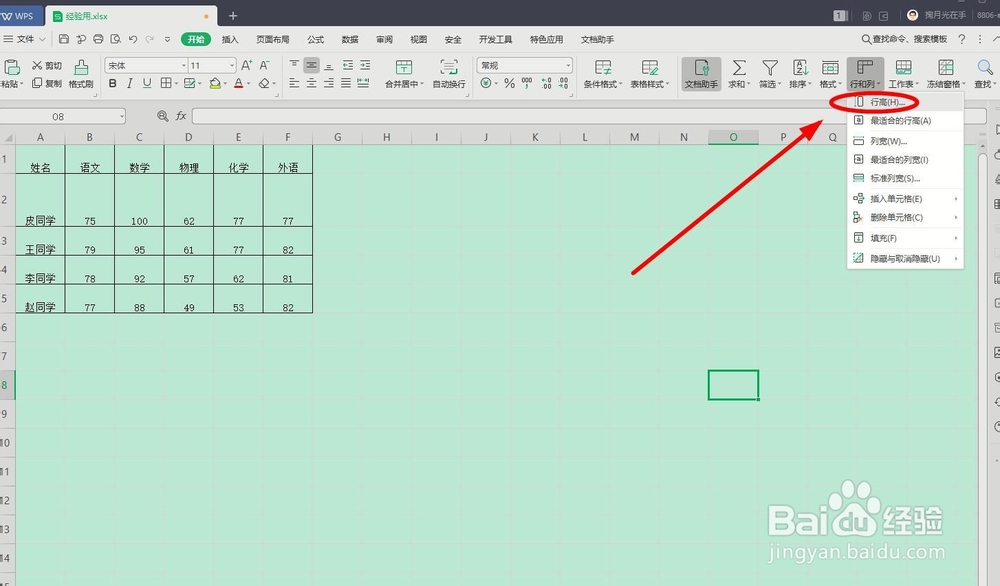
Task: Apply red font color A
Action: coord(239,83)
